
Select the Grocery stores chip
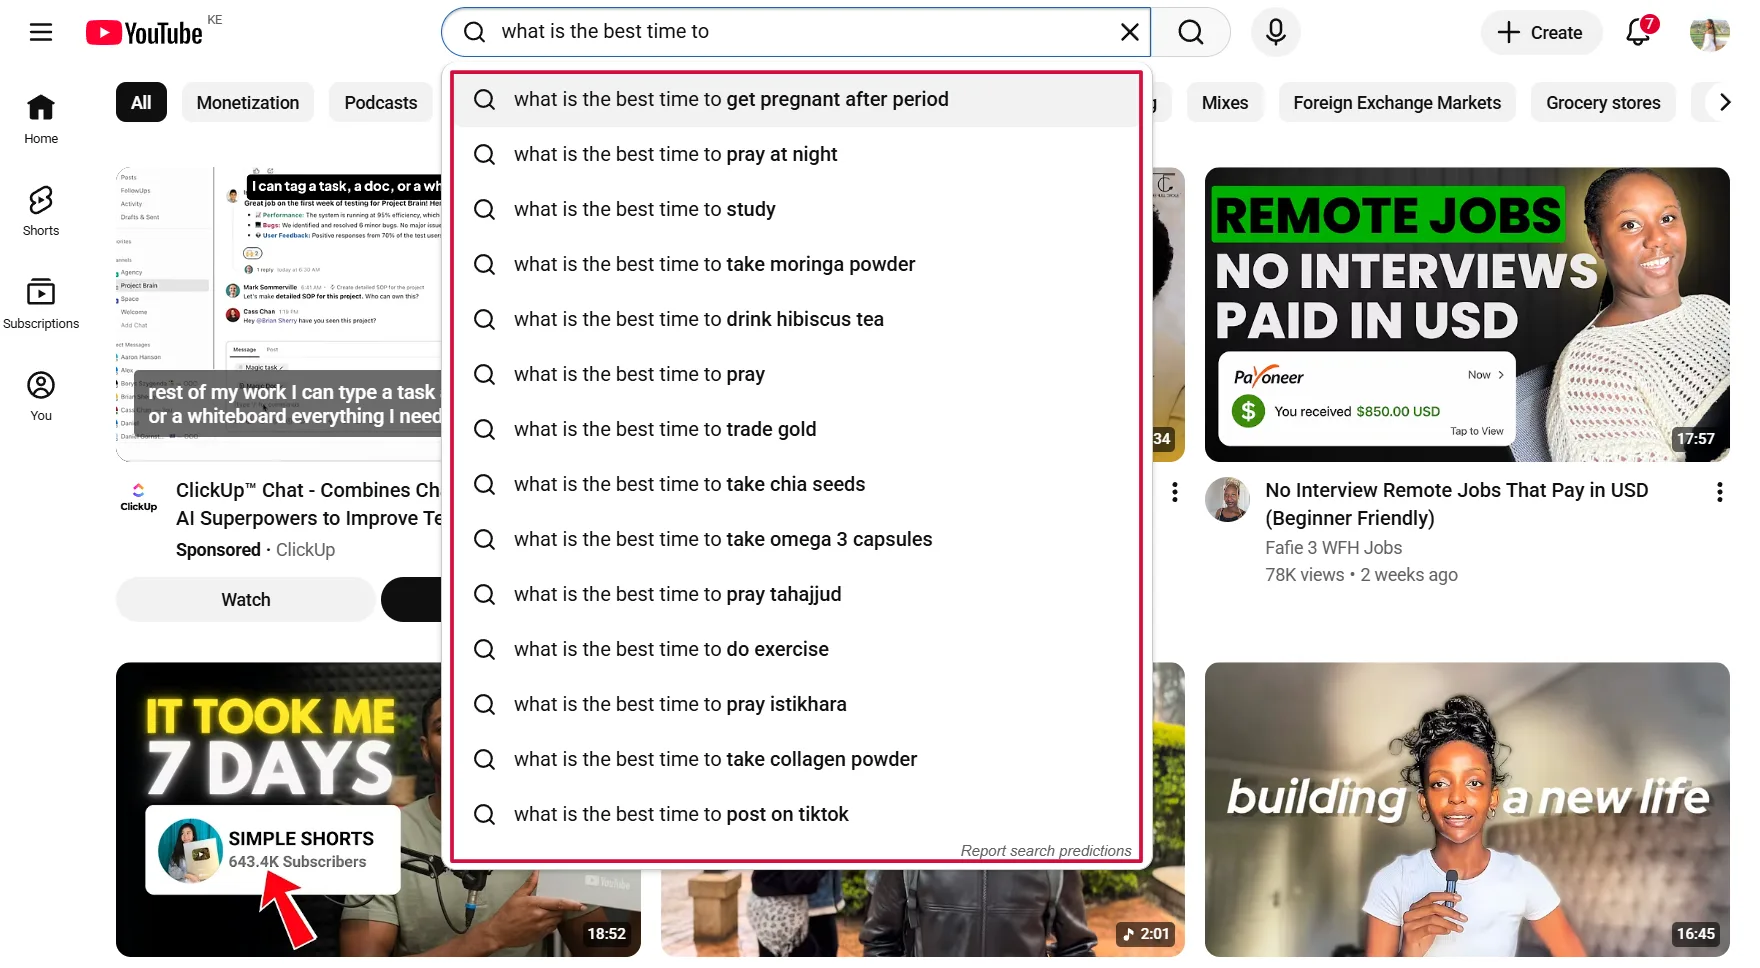[x=1603, y=102]
